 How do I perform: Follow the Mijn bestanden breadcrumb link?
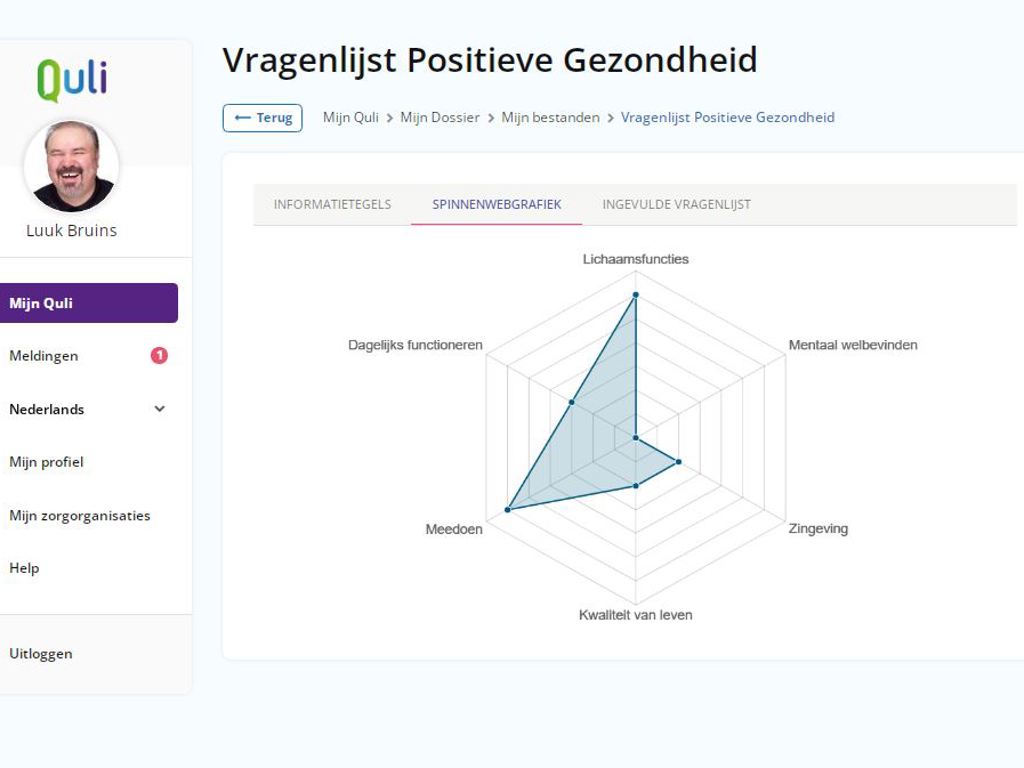pyautogui.click(x=550, y=117)
